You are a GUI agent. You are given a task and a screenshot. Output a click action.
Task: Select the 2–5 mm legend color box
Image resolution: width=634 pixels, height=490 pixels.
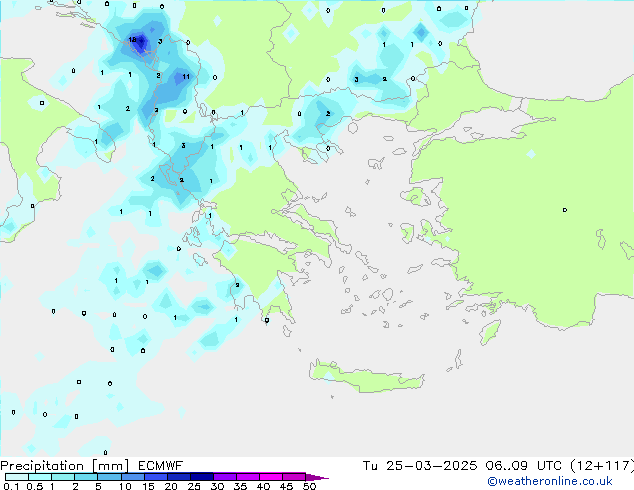click(x=86, y=477)
